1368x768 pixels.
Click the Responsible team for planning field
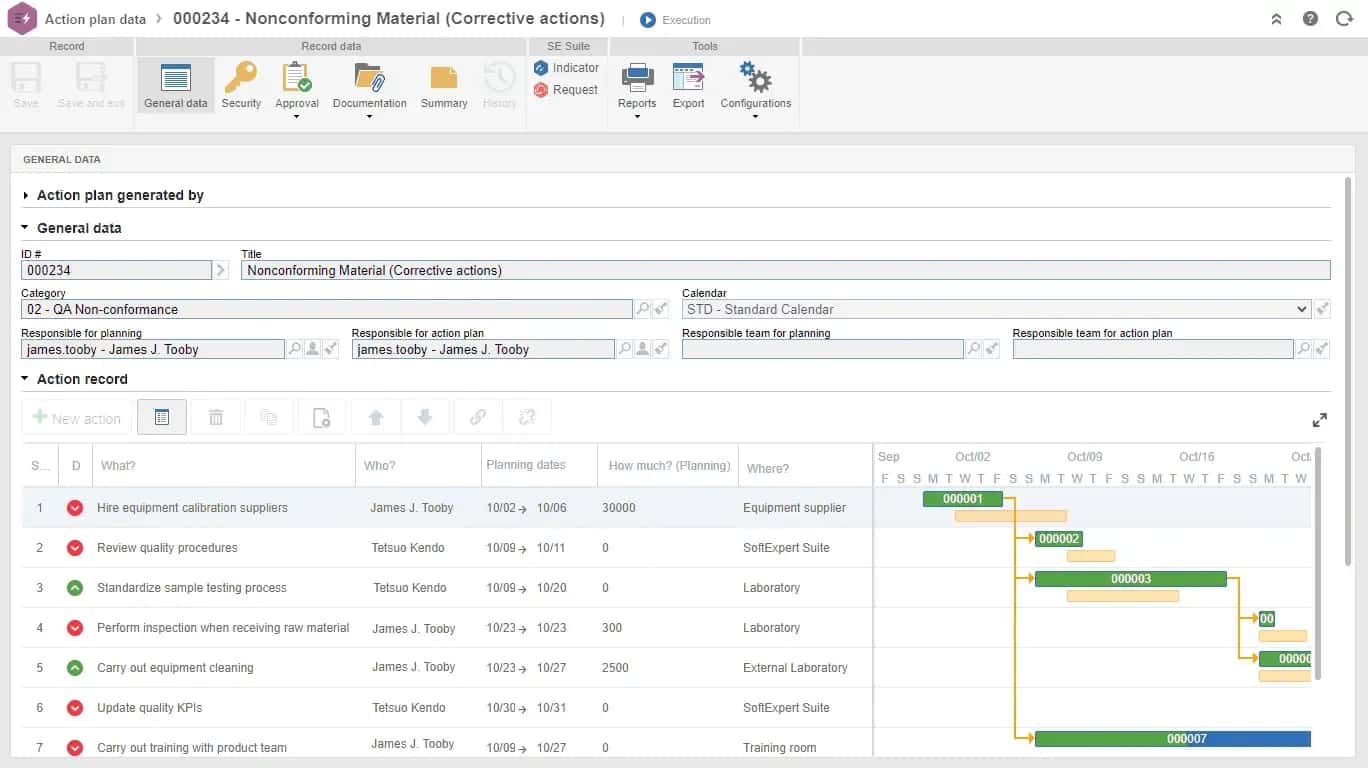823,349
